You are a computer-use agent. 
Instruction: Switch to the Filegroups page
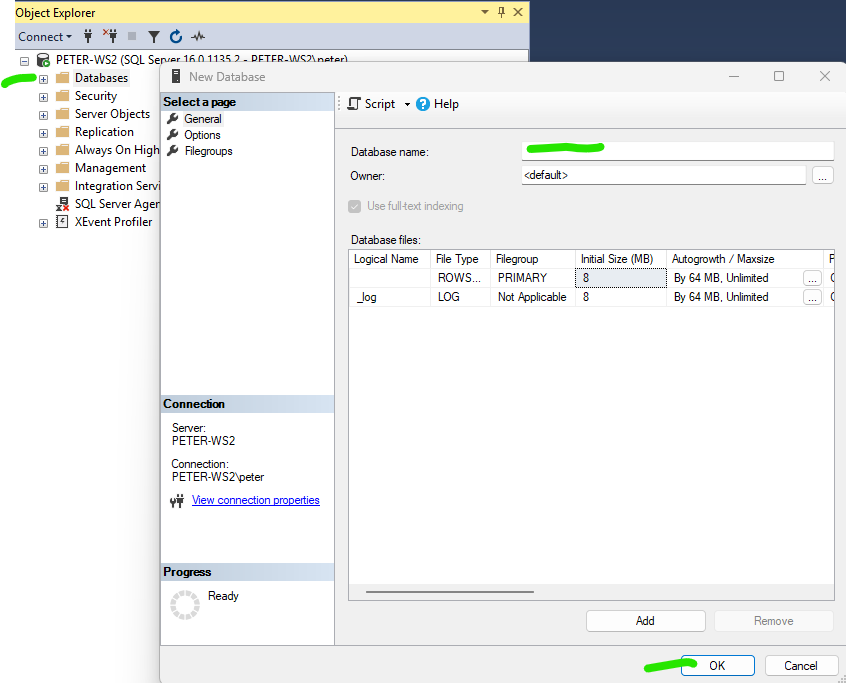(208, 151)
